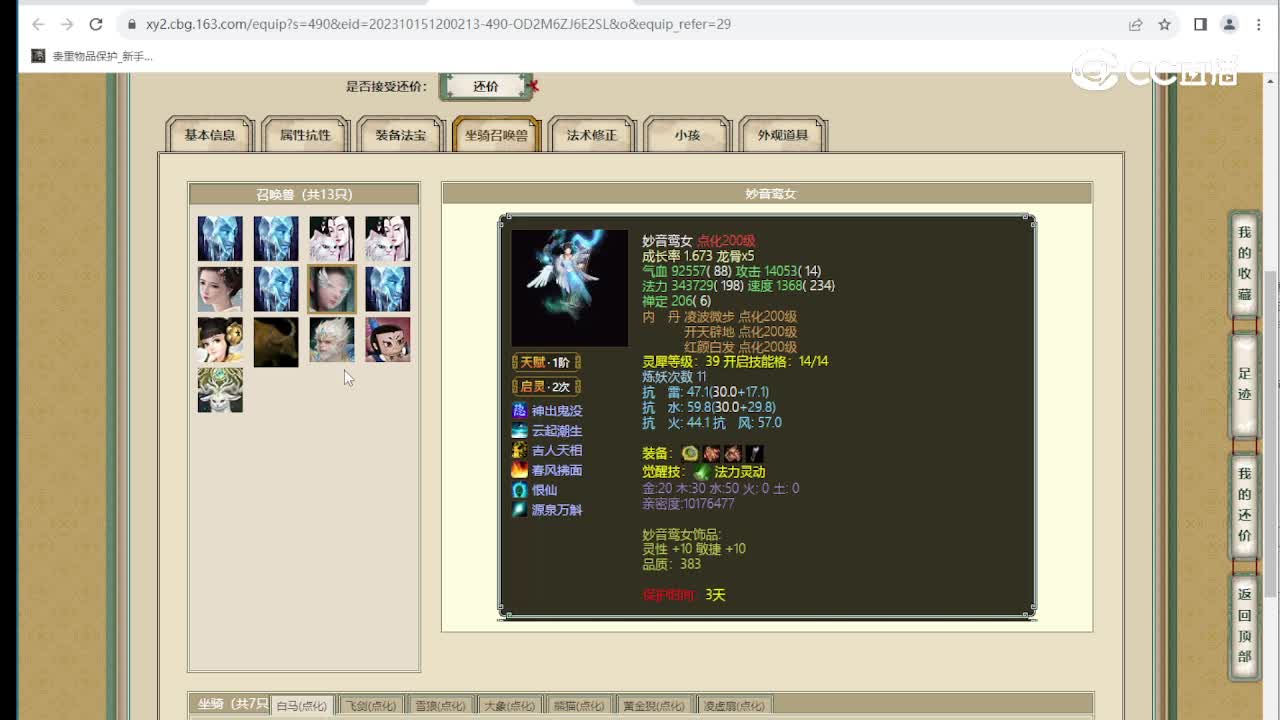The width and height of the screenshot is (1280, 720).
Task: Click the 源泉万斛 skill icon
Action: (x=519, y=509)
